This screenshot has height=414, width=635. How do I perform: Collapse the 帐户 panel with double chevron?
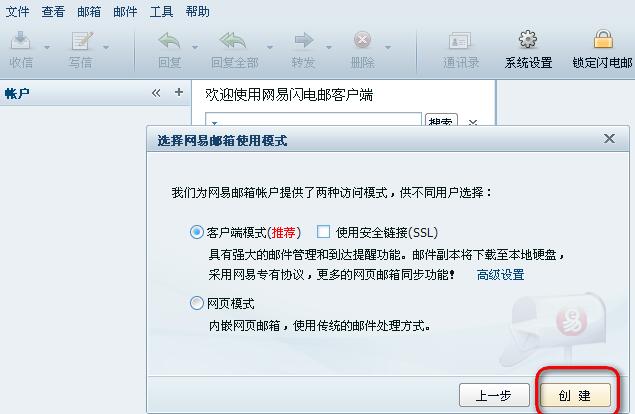point(156,93)
